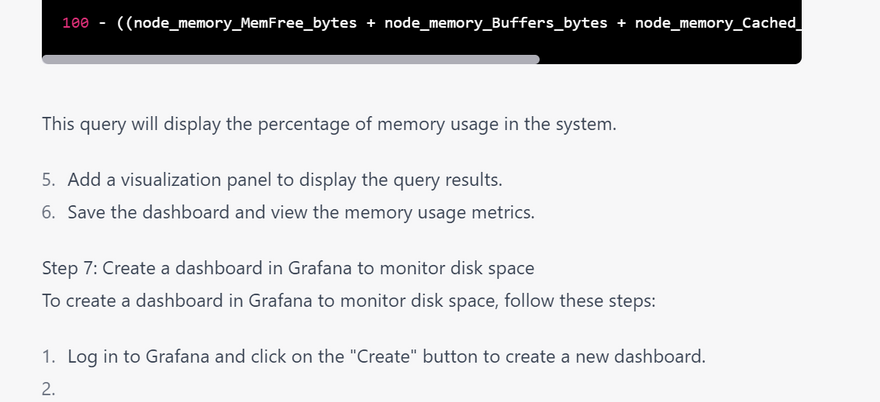Click the list number 5 marker
Viewport: 880px width, 402px height.
48,180
